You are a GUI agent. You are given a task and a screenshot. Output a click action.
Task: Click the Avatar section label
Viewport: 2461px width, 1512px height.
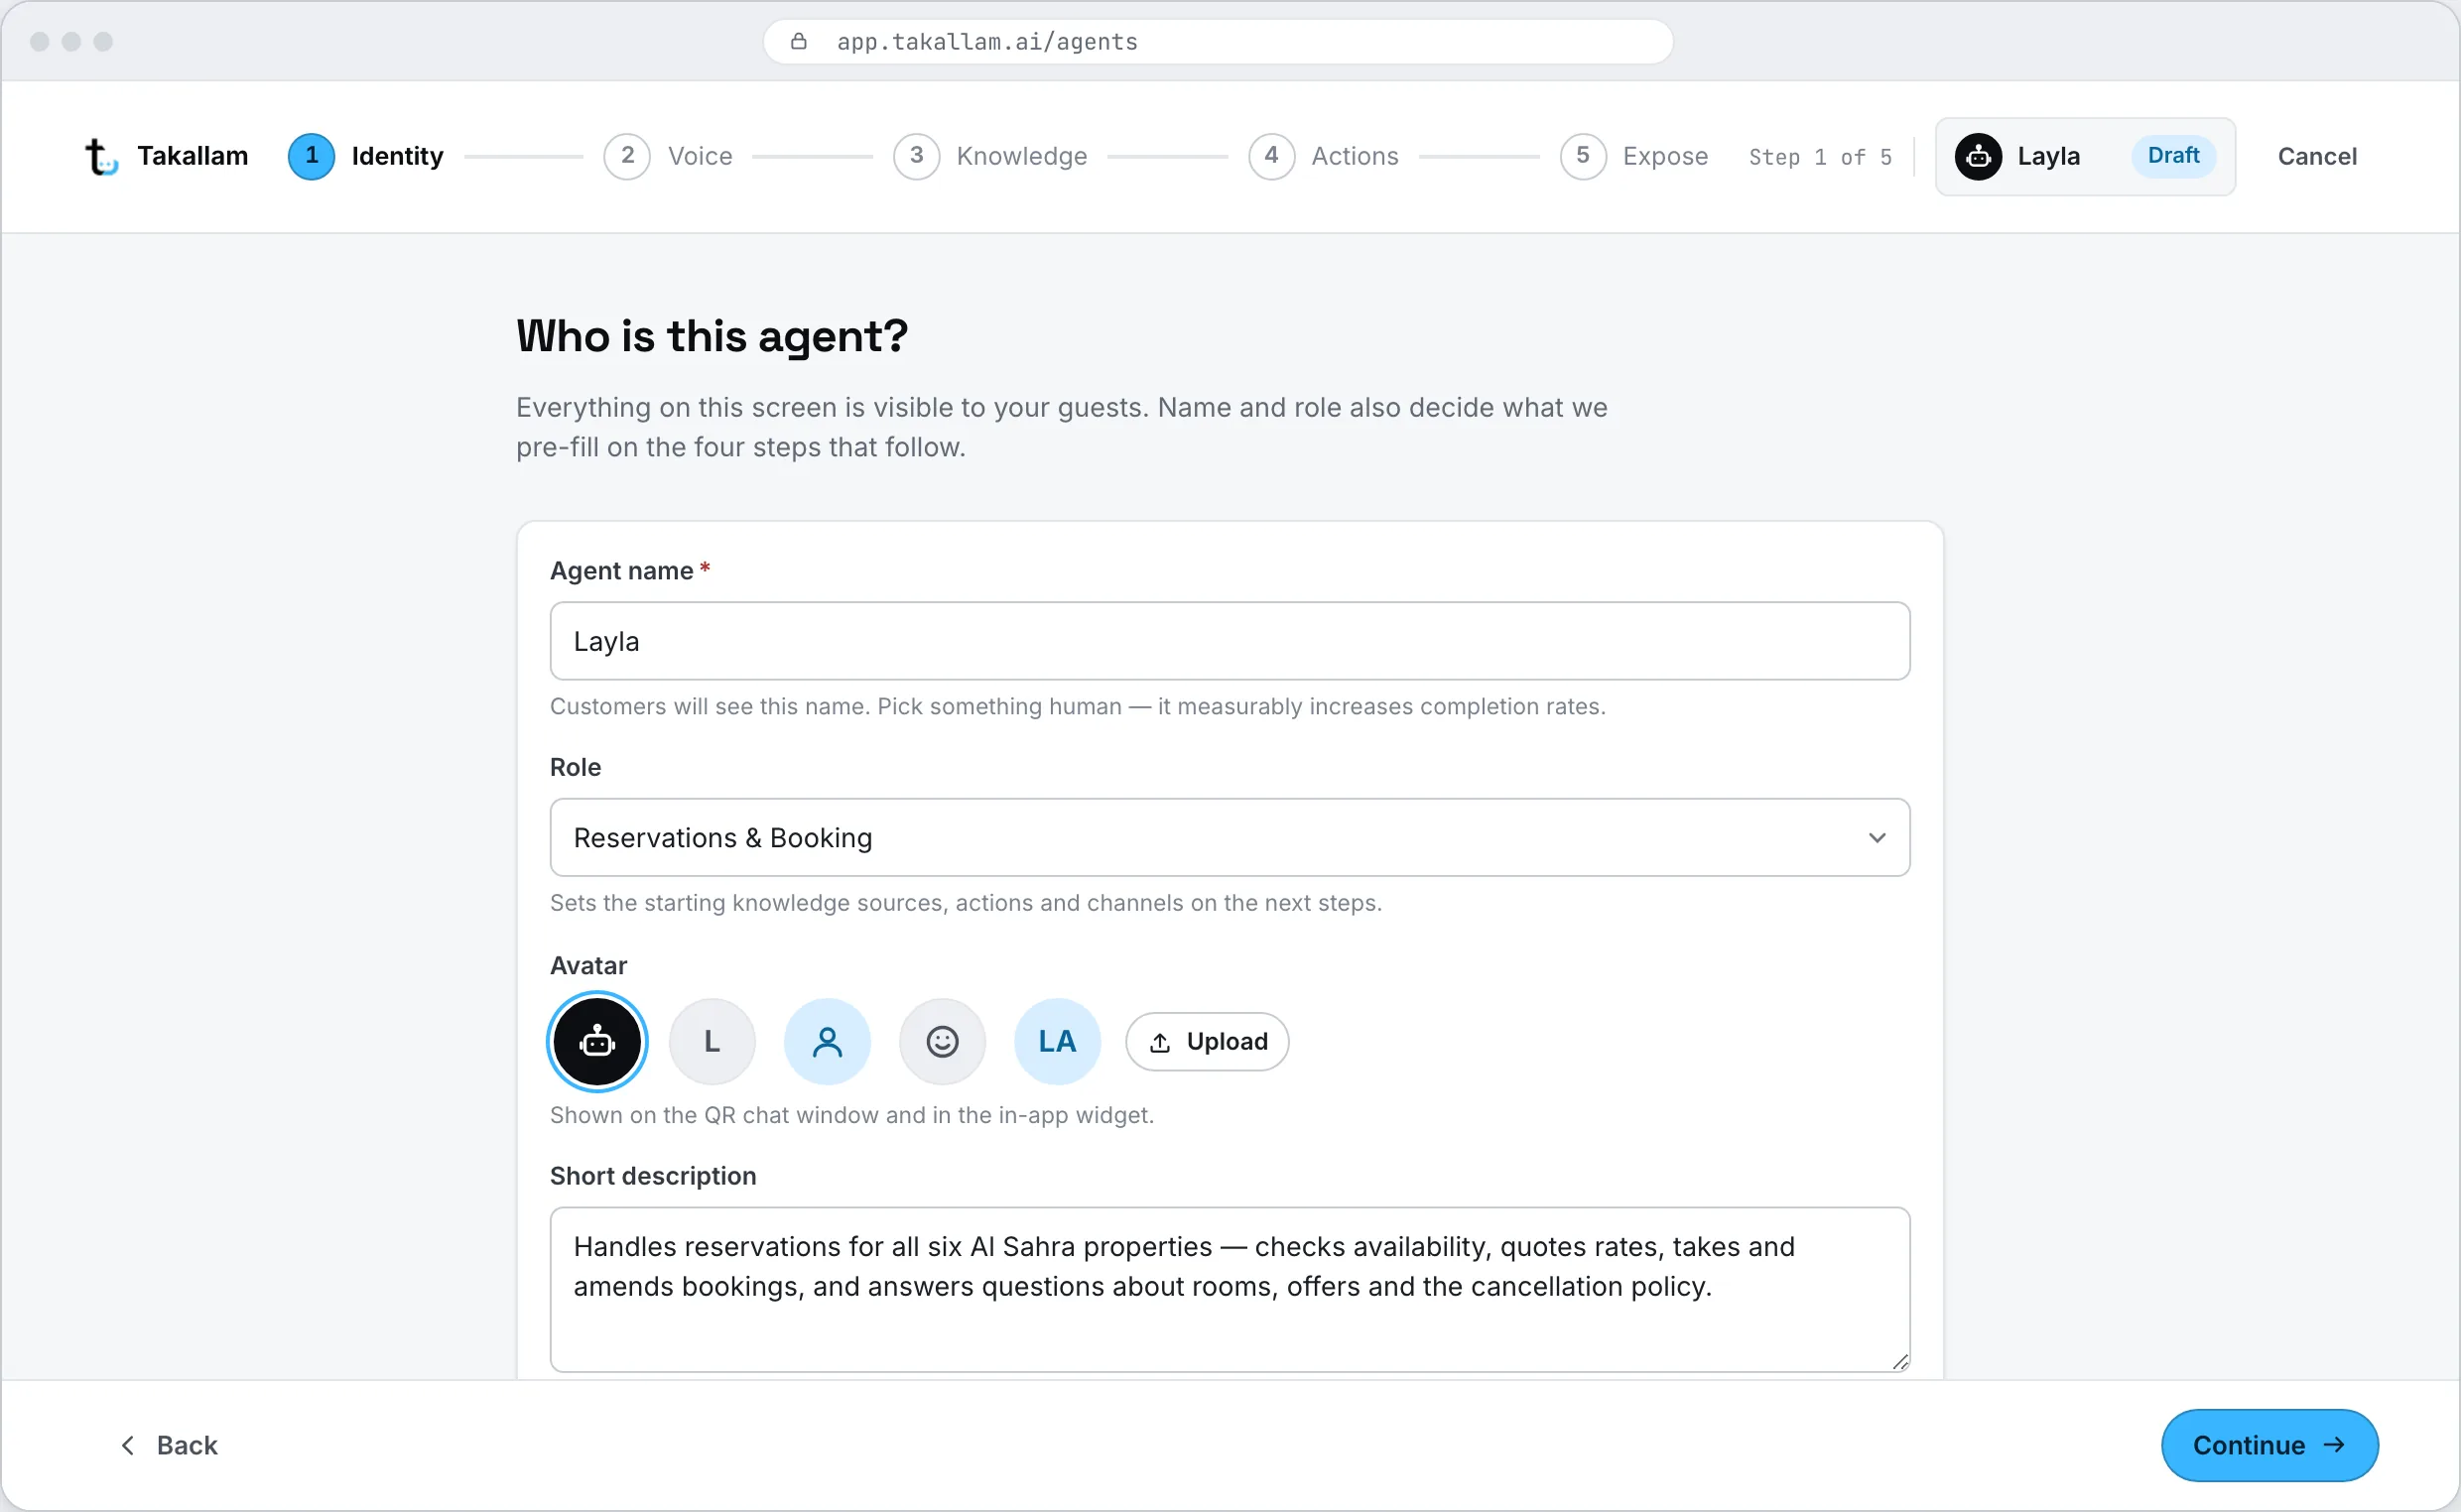pyautogui.click(x=588, y=966)
